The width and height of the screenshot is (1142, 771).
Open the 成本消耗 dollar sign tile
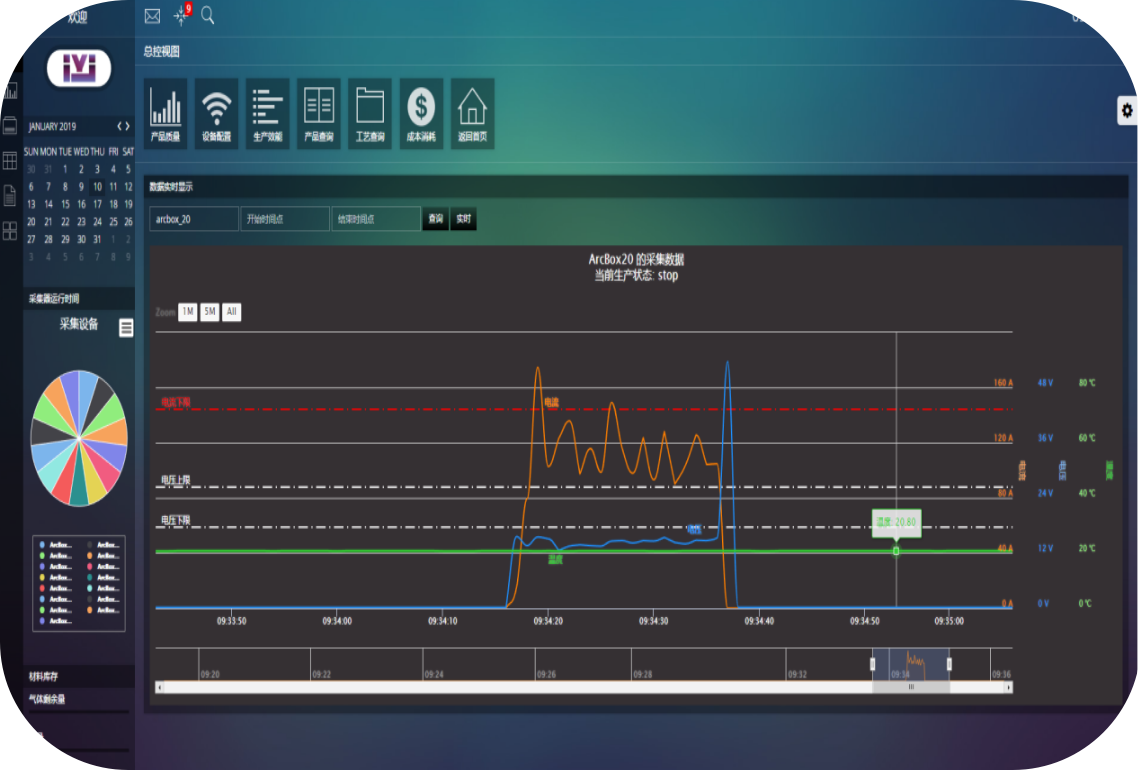[421, 113]
